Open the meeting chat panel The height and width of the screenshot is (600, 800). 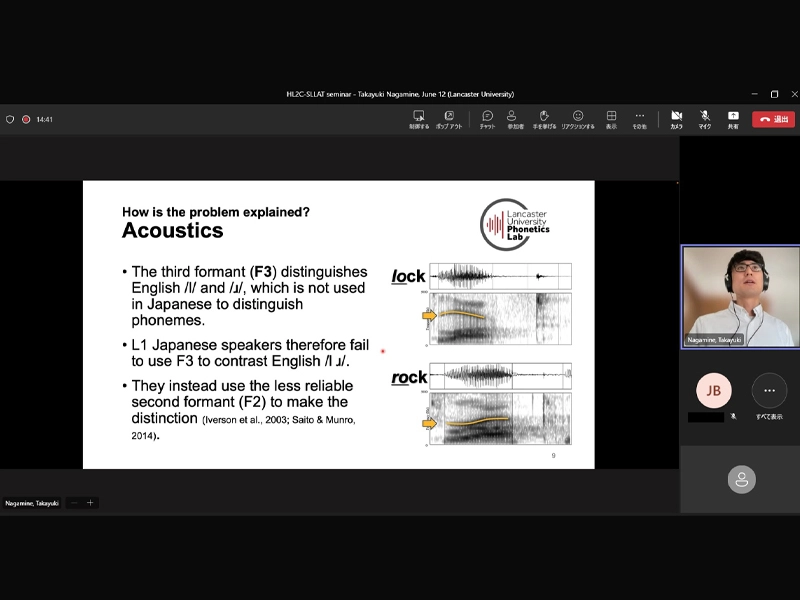click(x=487, y=118)
